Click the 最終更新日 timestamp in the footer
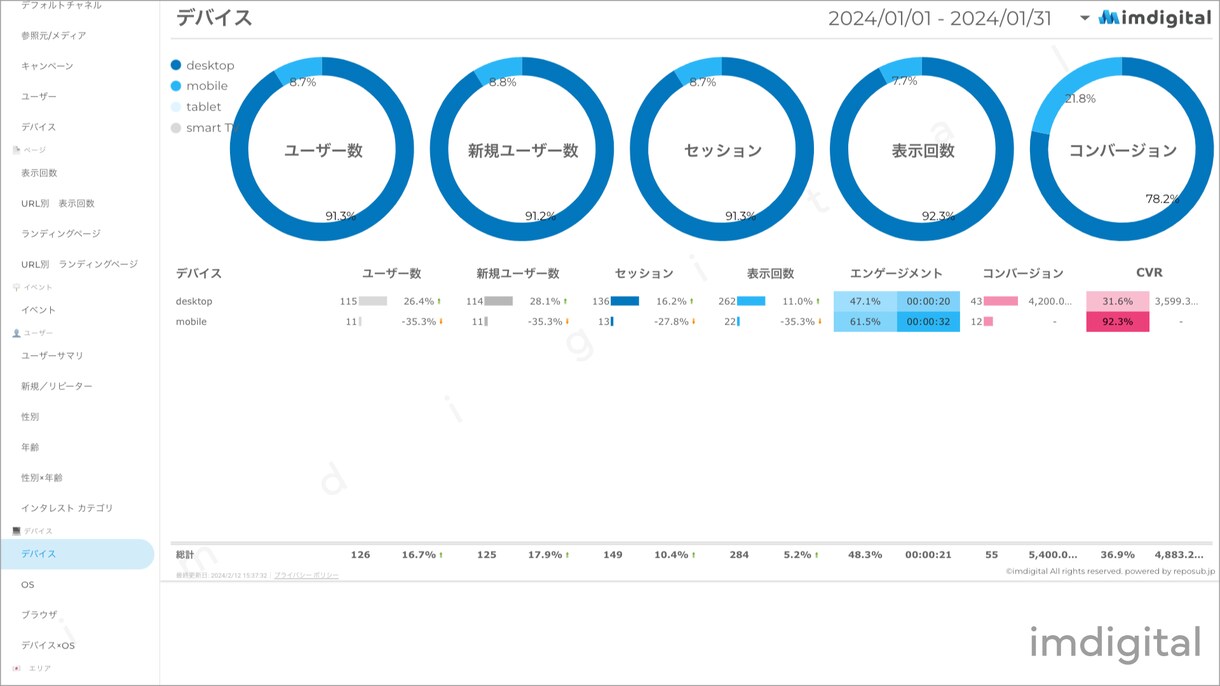1220x686 pixels. click(x=221, y=576)
